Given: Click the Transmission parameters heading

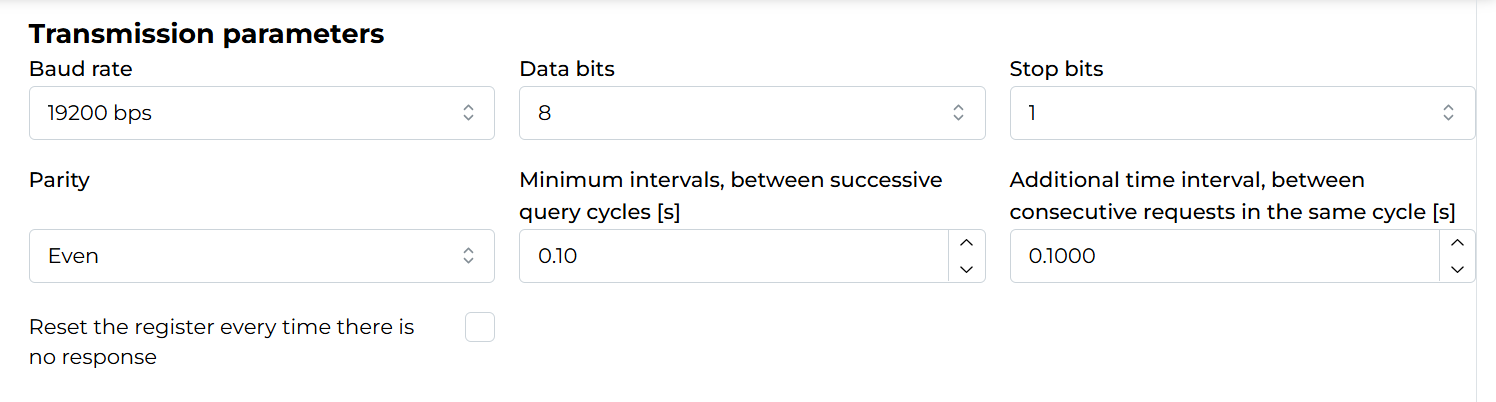Looking at the screenshot, I should coord(206,33).
